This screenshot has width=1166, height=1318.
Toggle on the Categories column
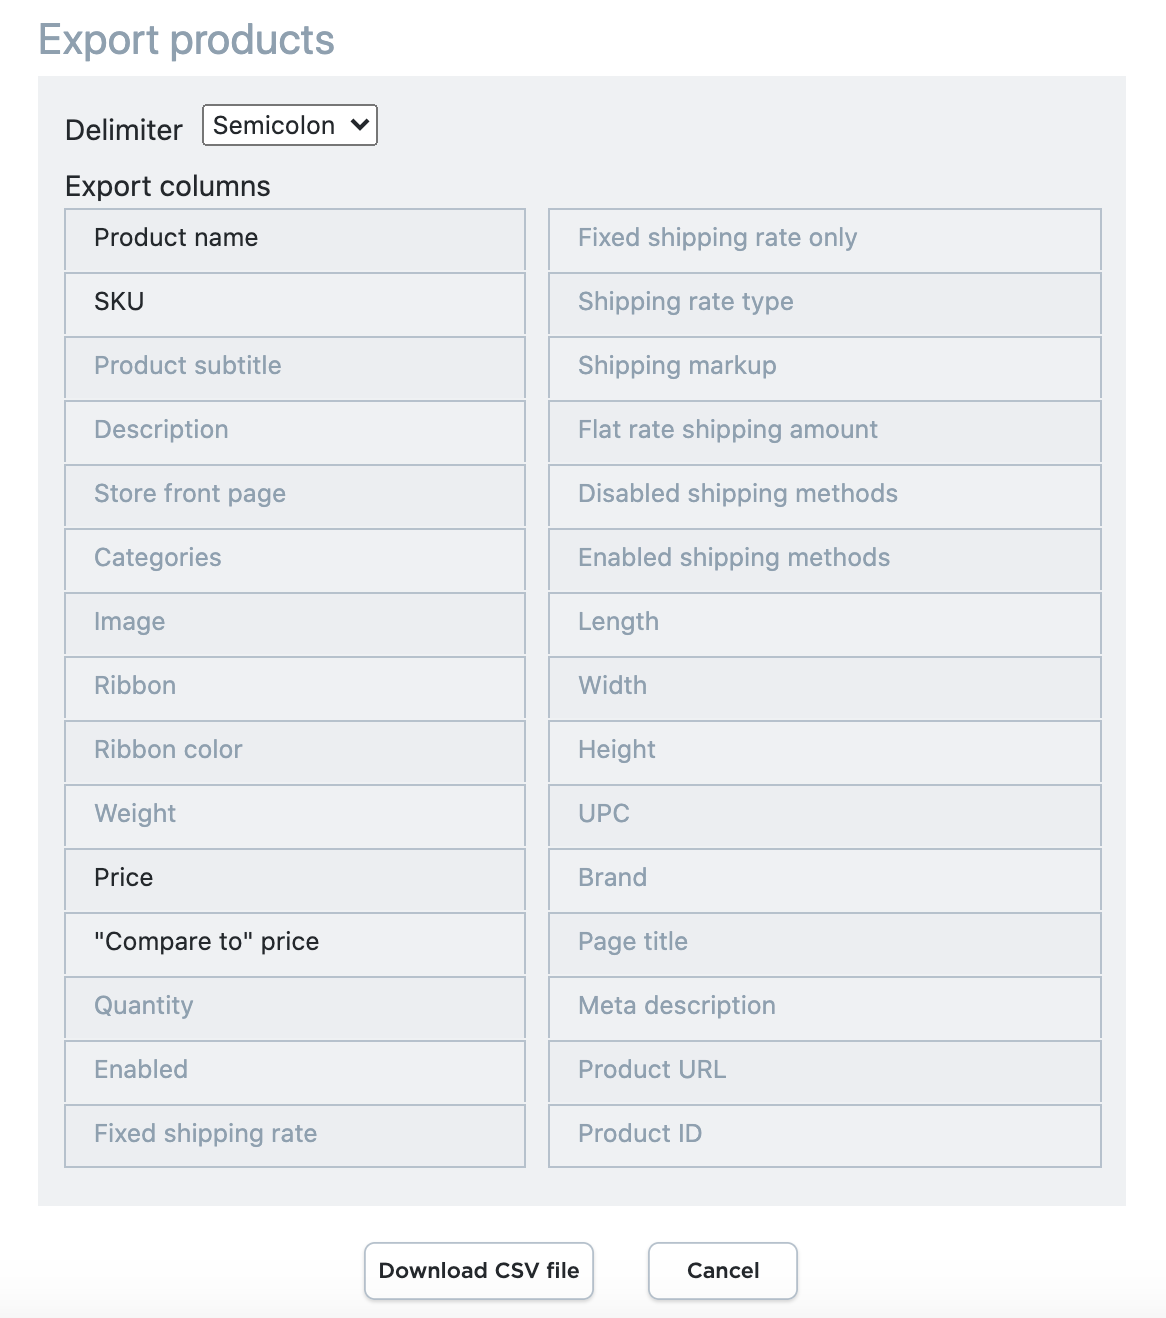[295, 559]
